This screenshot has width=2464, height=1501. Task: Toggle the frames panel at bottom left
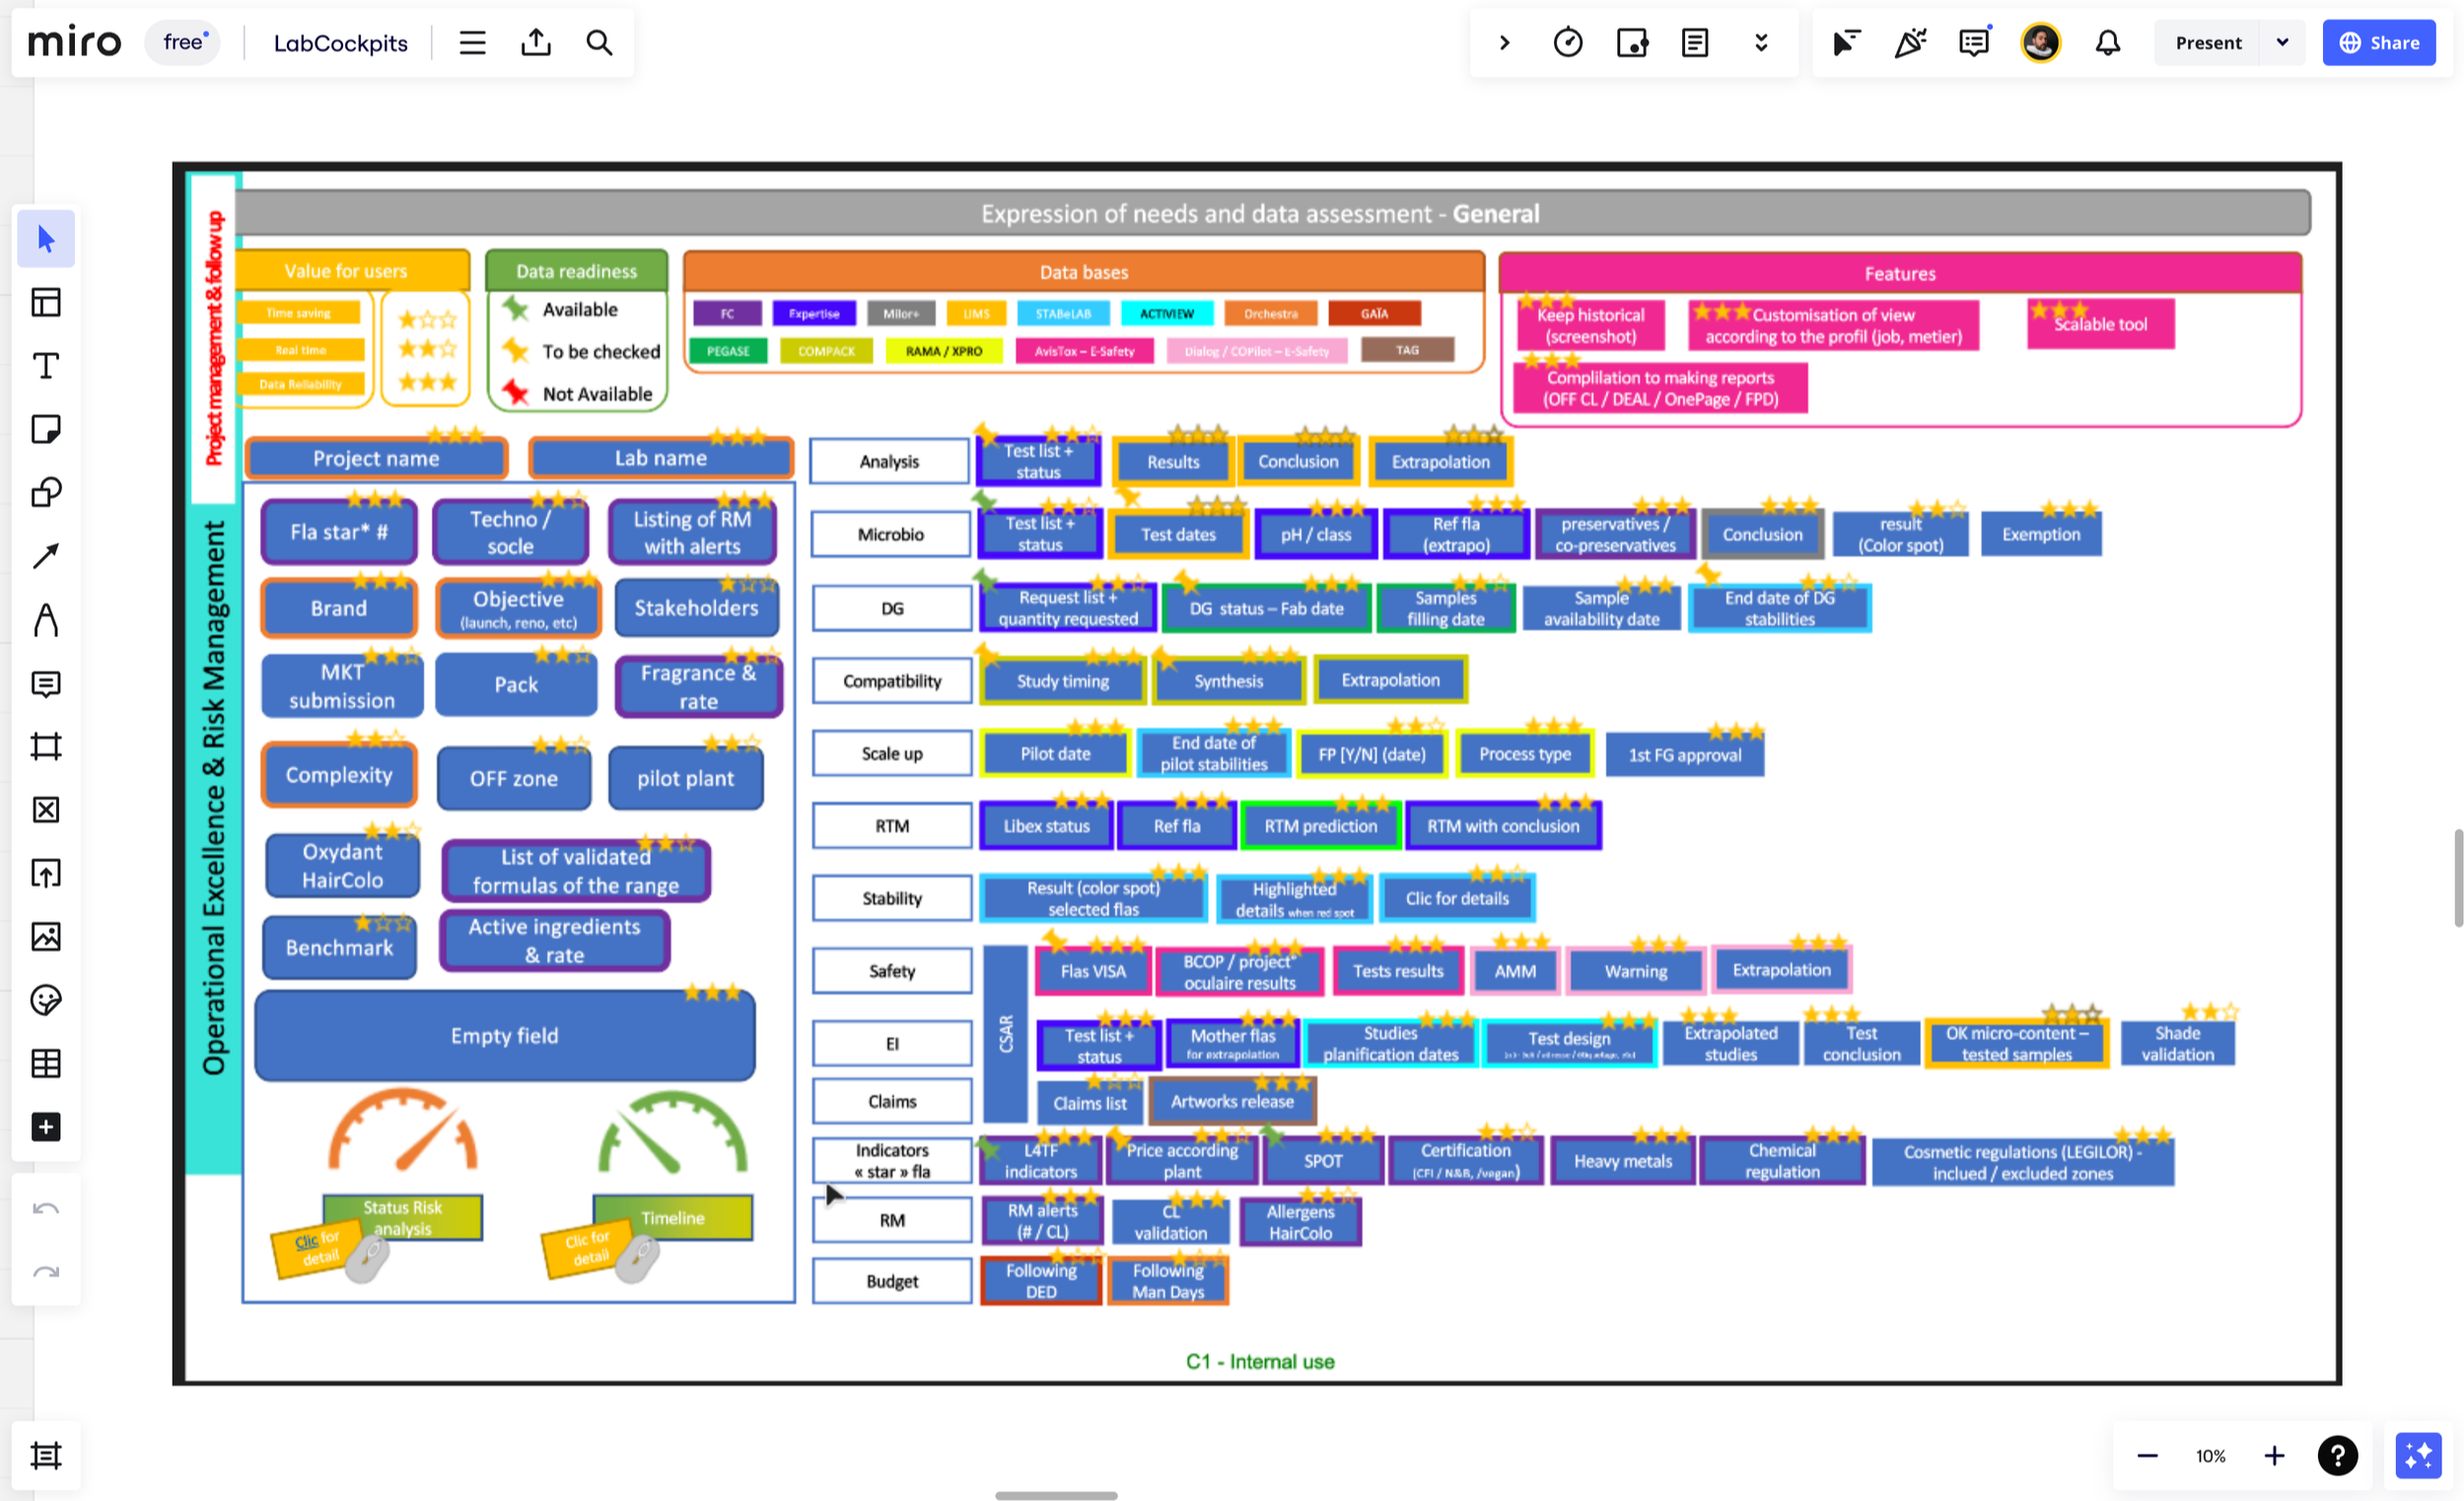(x=46, y=1455)
